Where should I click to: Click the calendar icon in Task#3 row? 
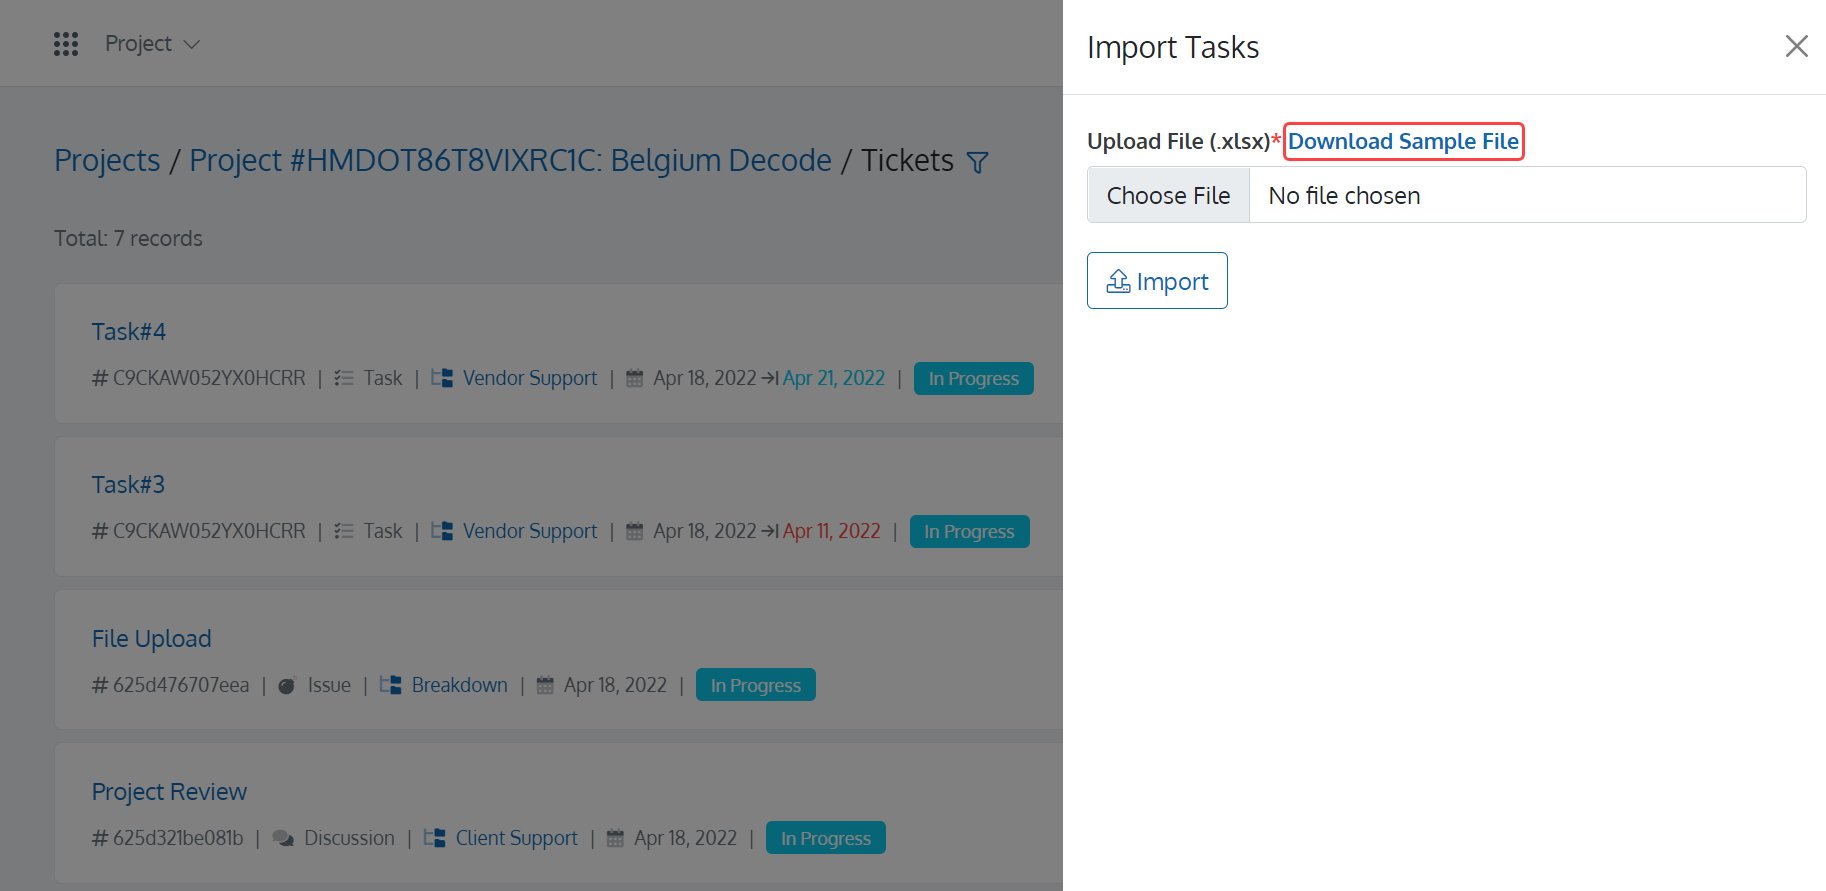[x=634, y=531]
